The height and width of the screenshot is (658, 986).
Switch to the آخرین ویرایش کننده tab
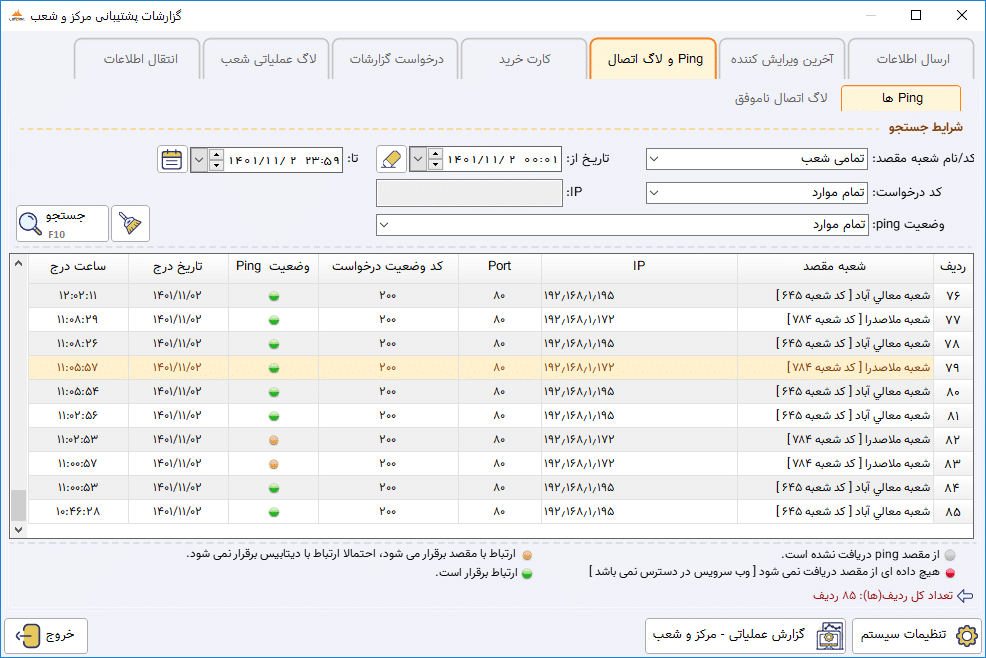(x=782, y=59)
